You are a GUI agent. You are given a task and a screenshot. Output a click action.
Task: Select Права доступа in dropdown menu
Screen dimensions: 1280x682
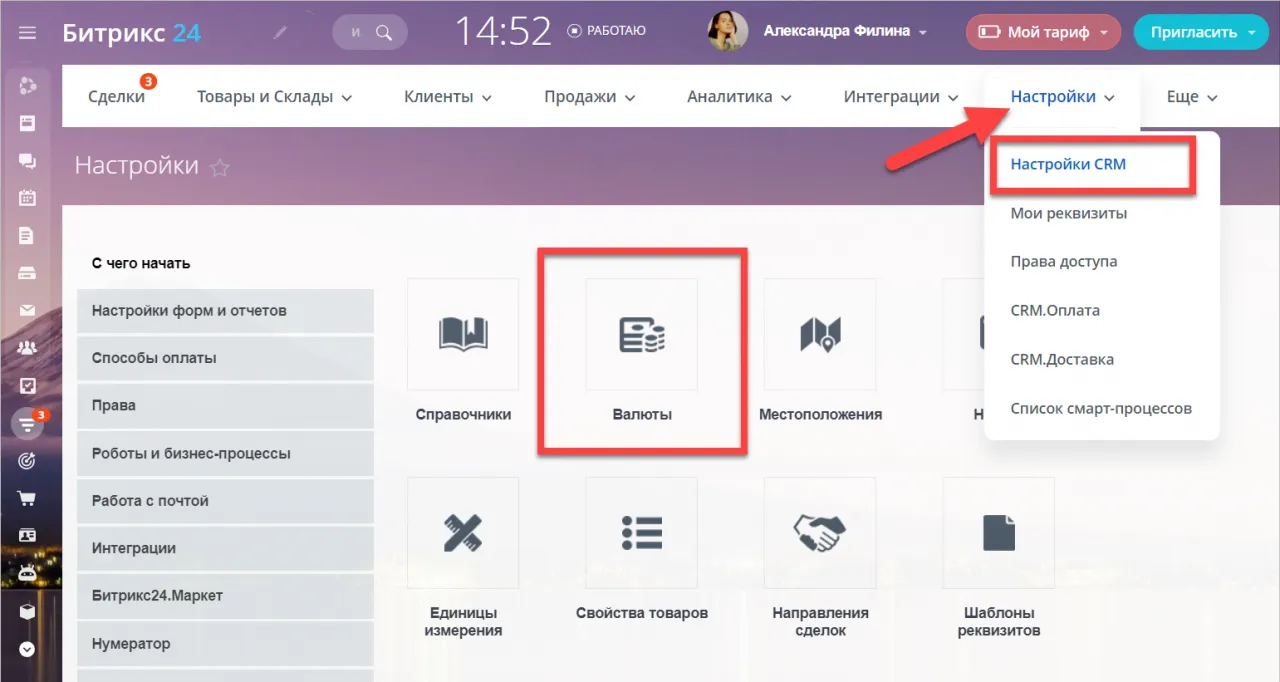[1064, 261]
